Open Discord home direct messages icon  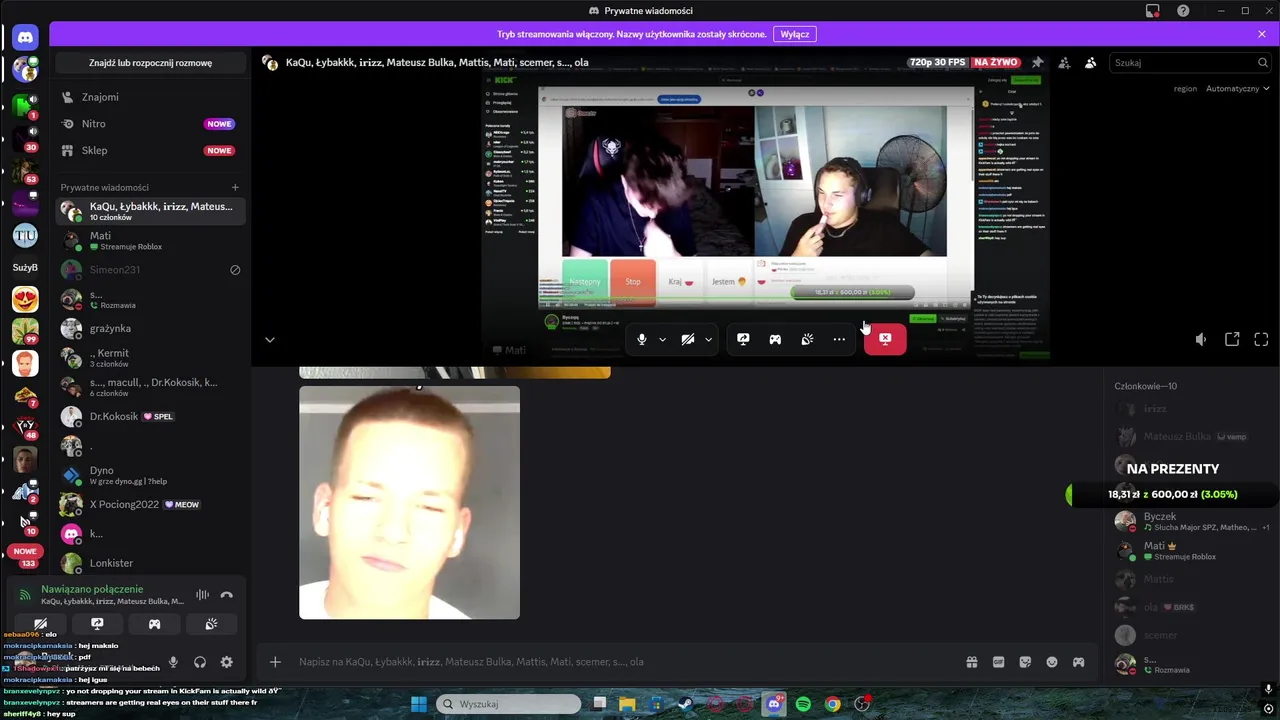coord(25,38)
